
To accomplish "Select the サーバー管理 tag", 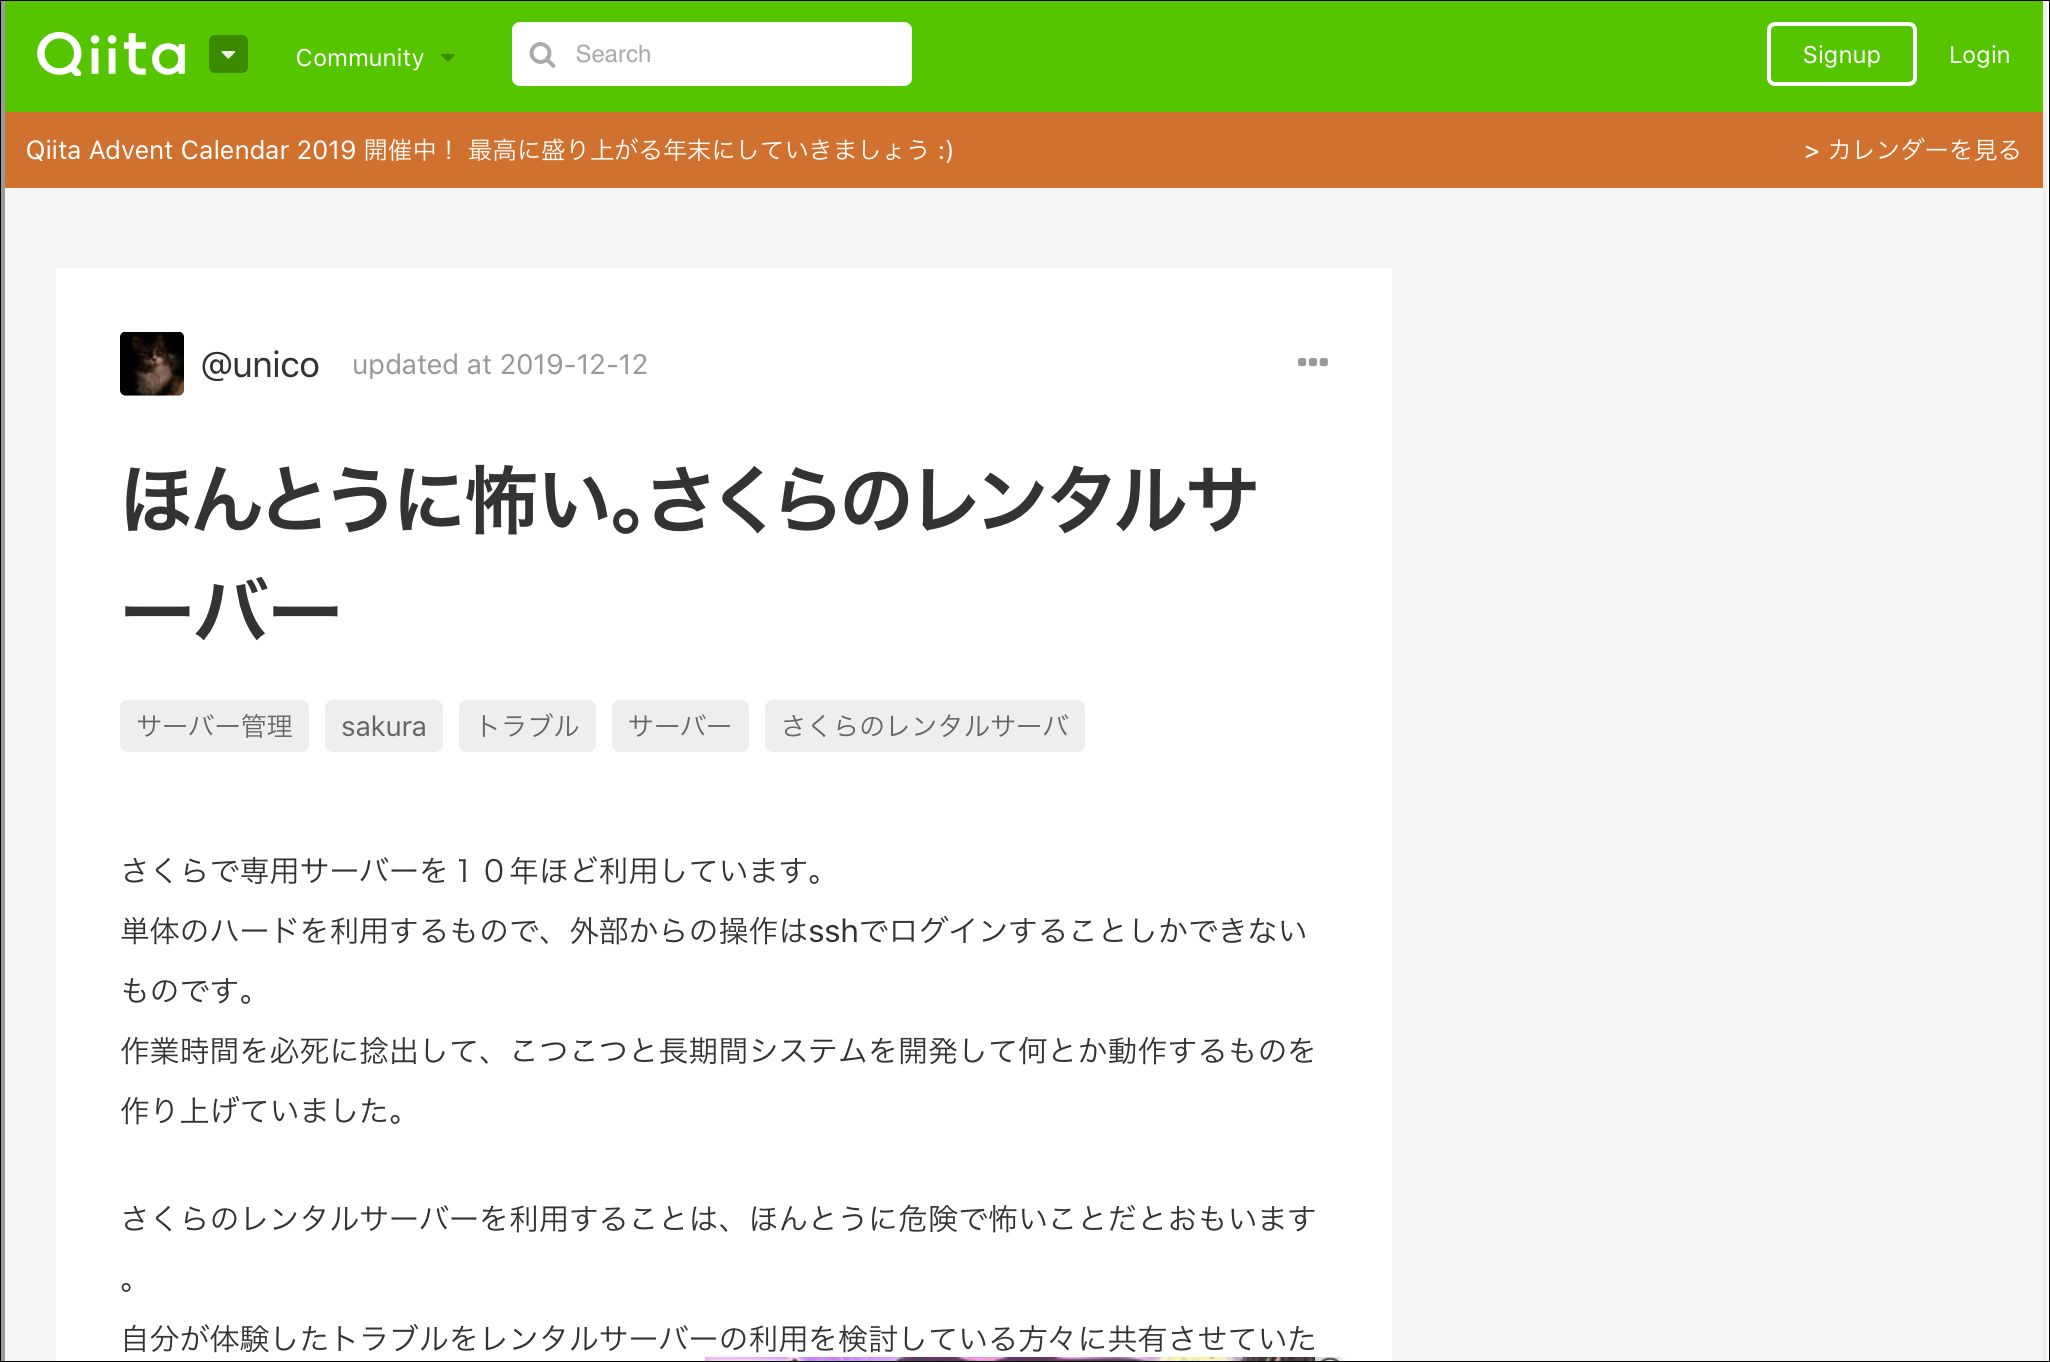I will (214, 726).
